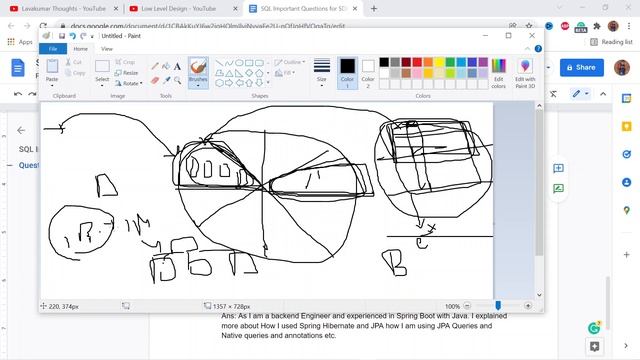The image size is (640, 360).
Task: Open Customize Quick Access Toolbar arrow
Action: [x=92, y=36]
